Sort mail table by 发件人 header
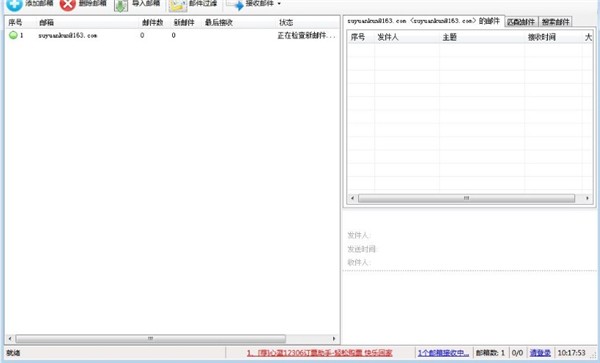 tap(388, 37)
